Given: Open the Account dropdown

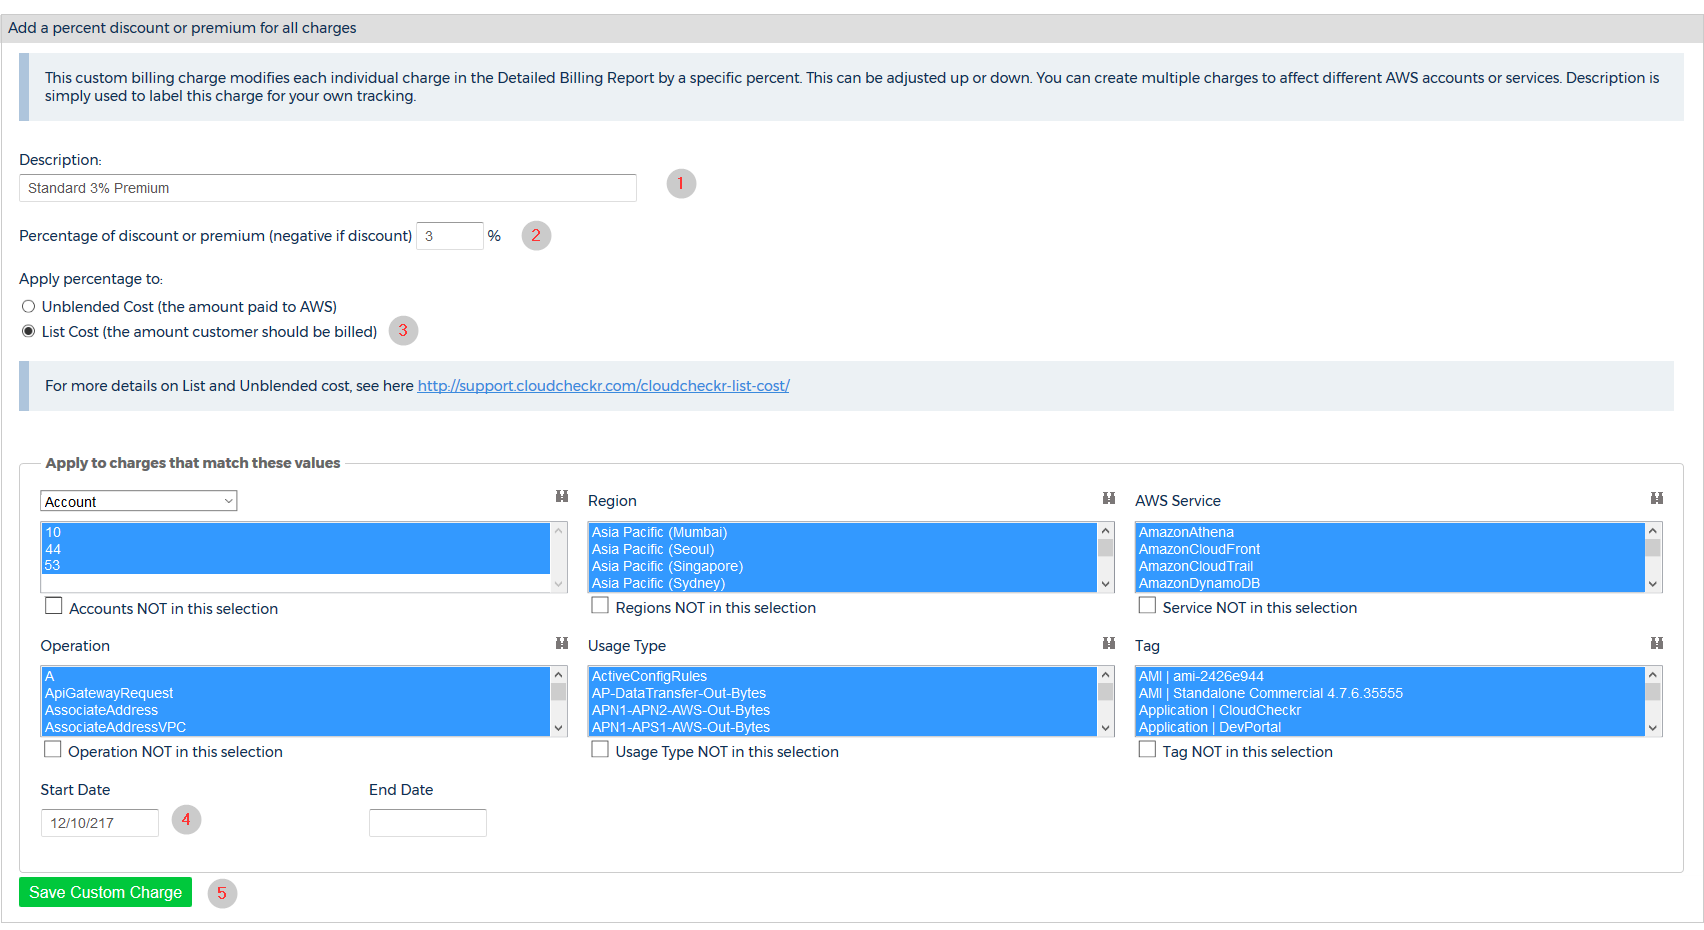Looking at the screenshot, I should pyautogui.click(x=139, y=501).
